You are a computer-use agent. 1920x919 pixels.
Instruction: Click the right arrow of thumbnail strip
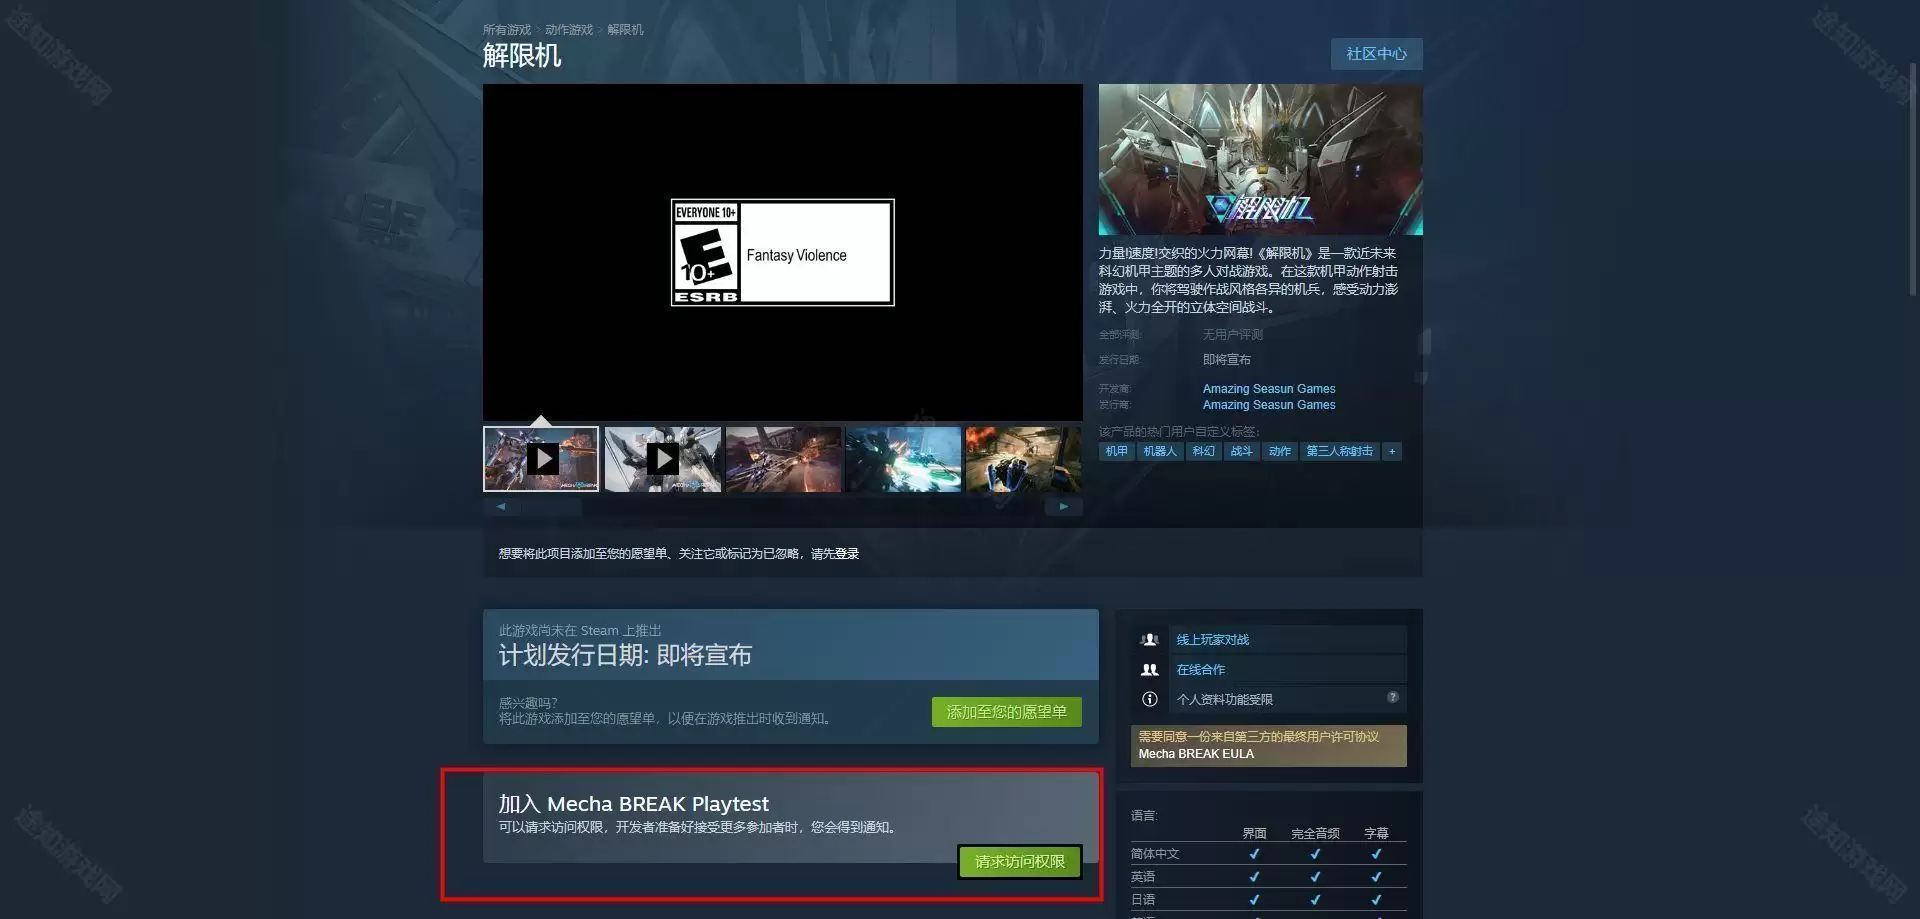tap(1064, 506)
